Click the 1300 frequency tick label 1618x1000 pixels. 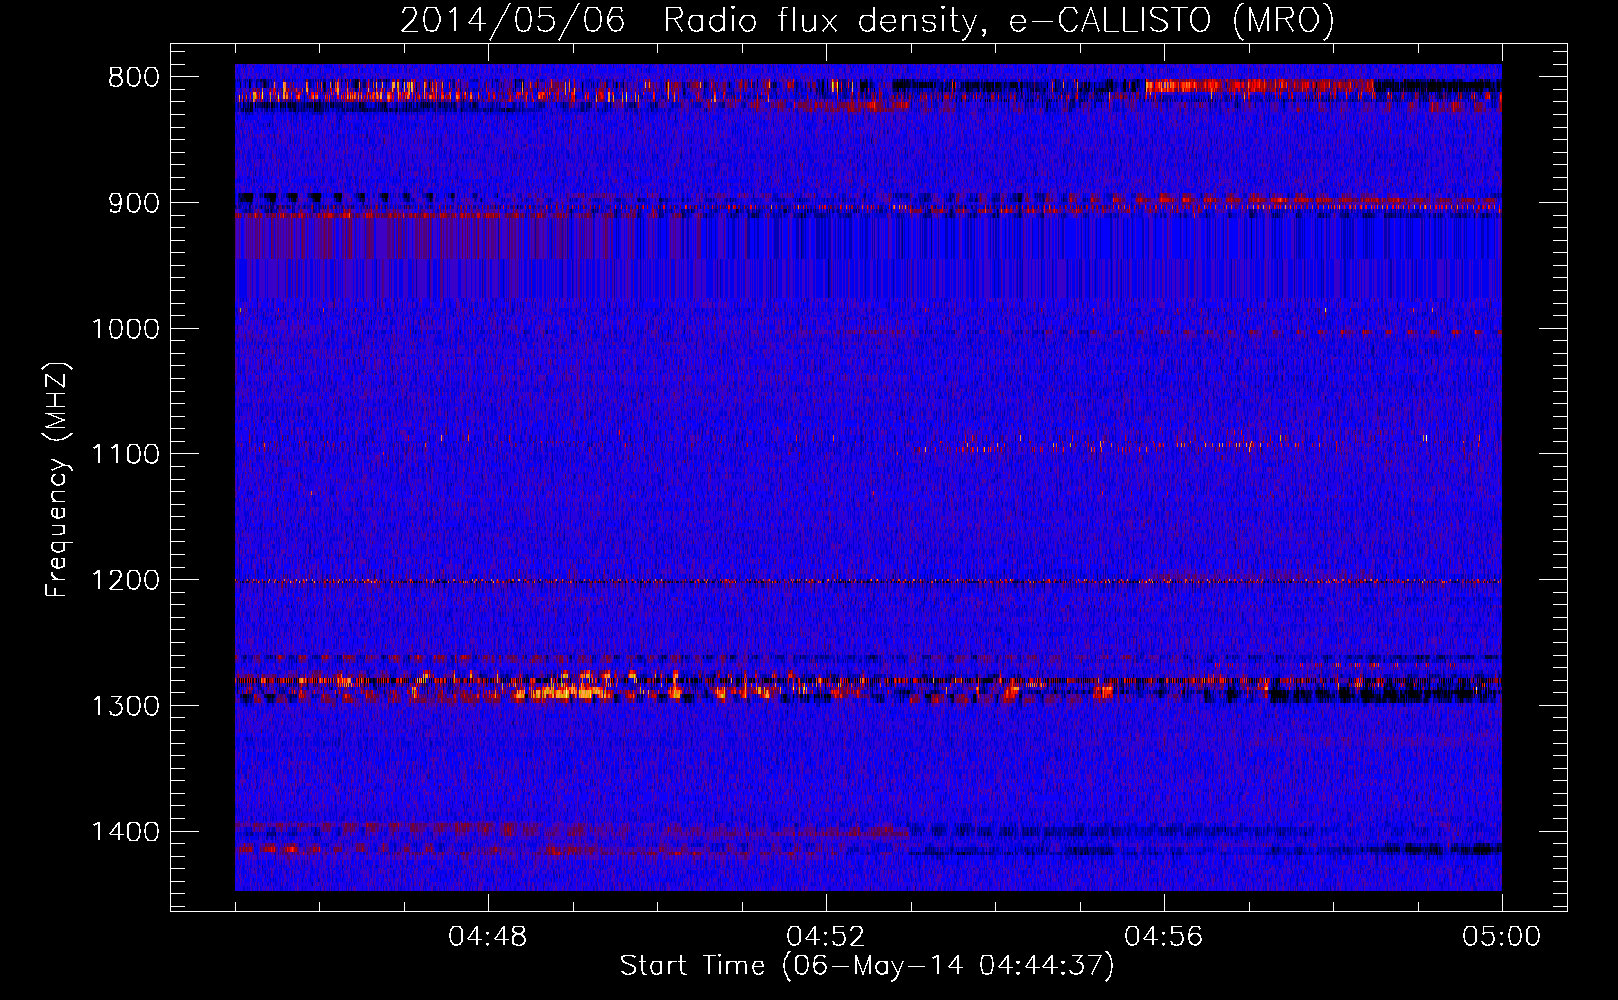click(125, 706)
